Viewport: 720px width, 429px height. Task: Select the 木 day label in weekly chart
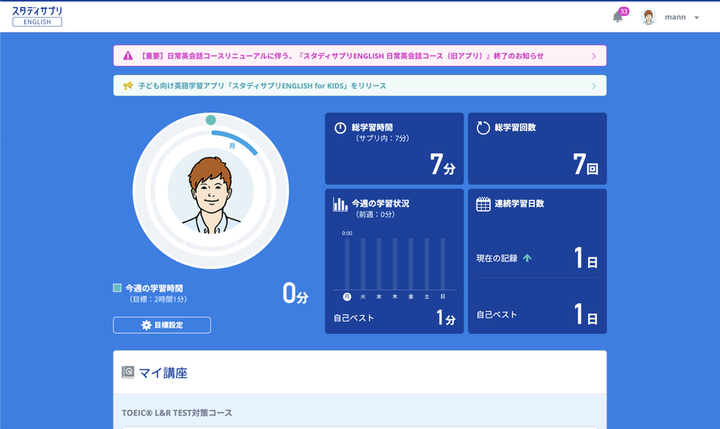(395, 297)
